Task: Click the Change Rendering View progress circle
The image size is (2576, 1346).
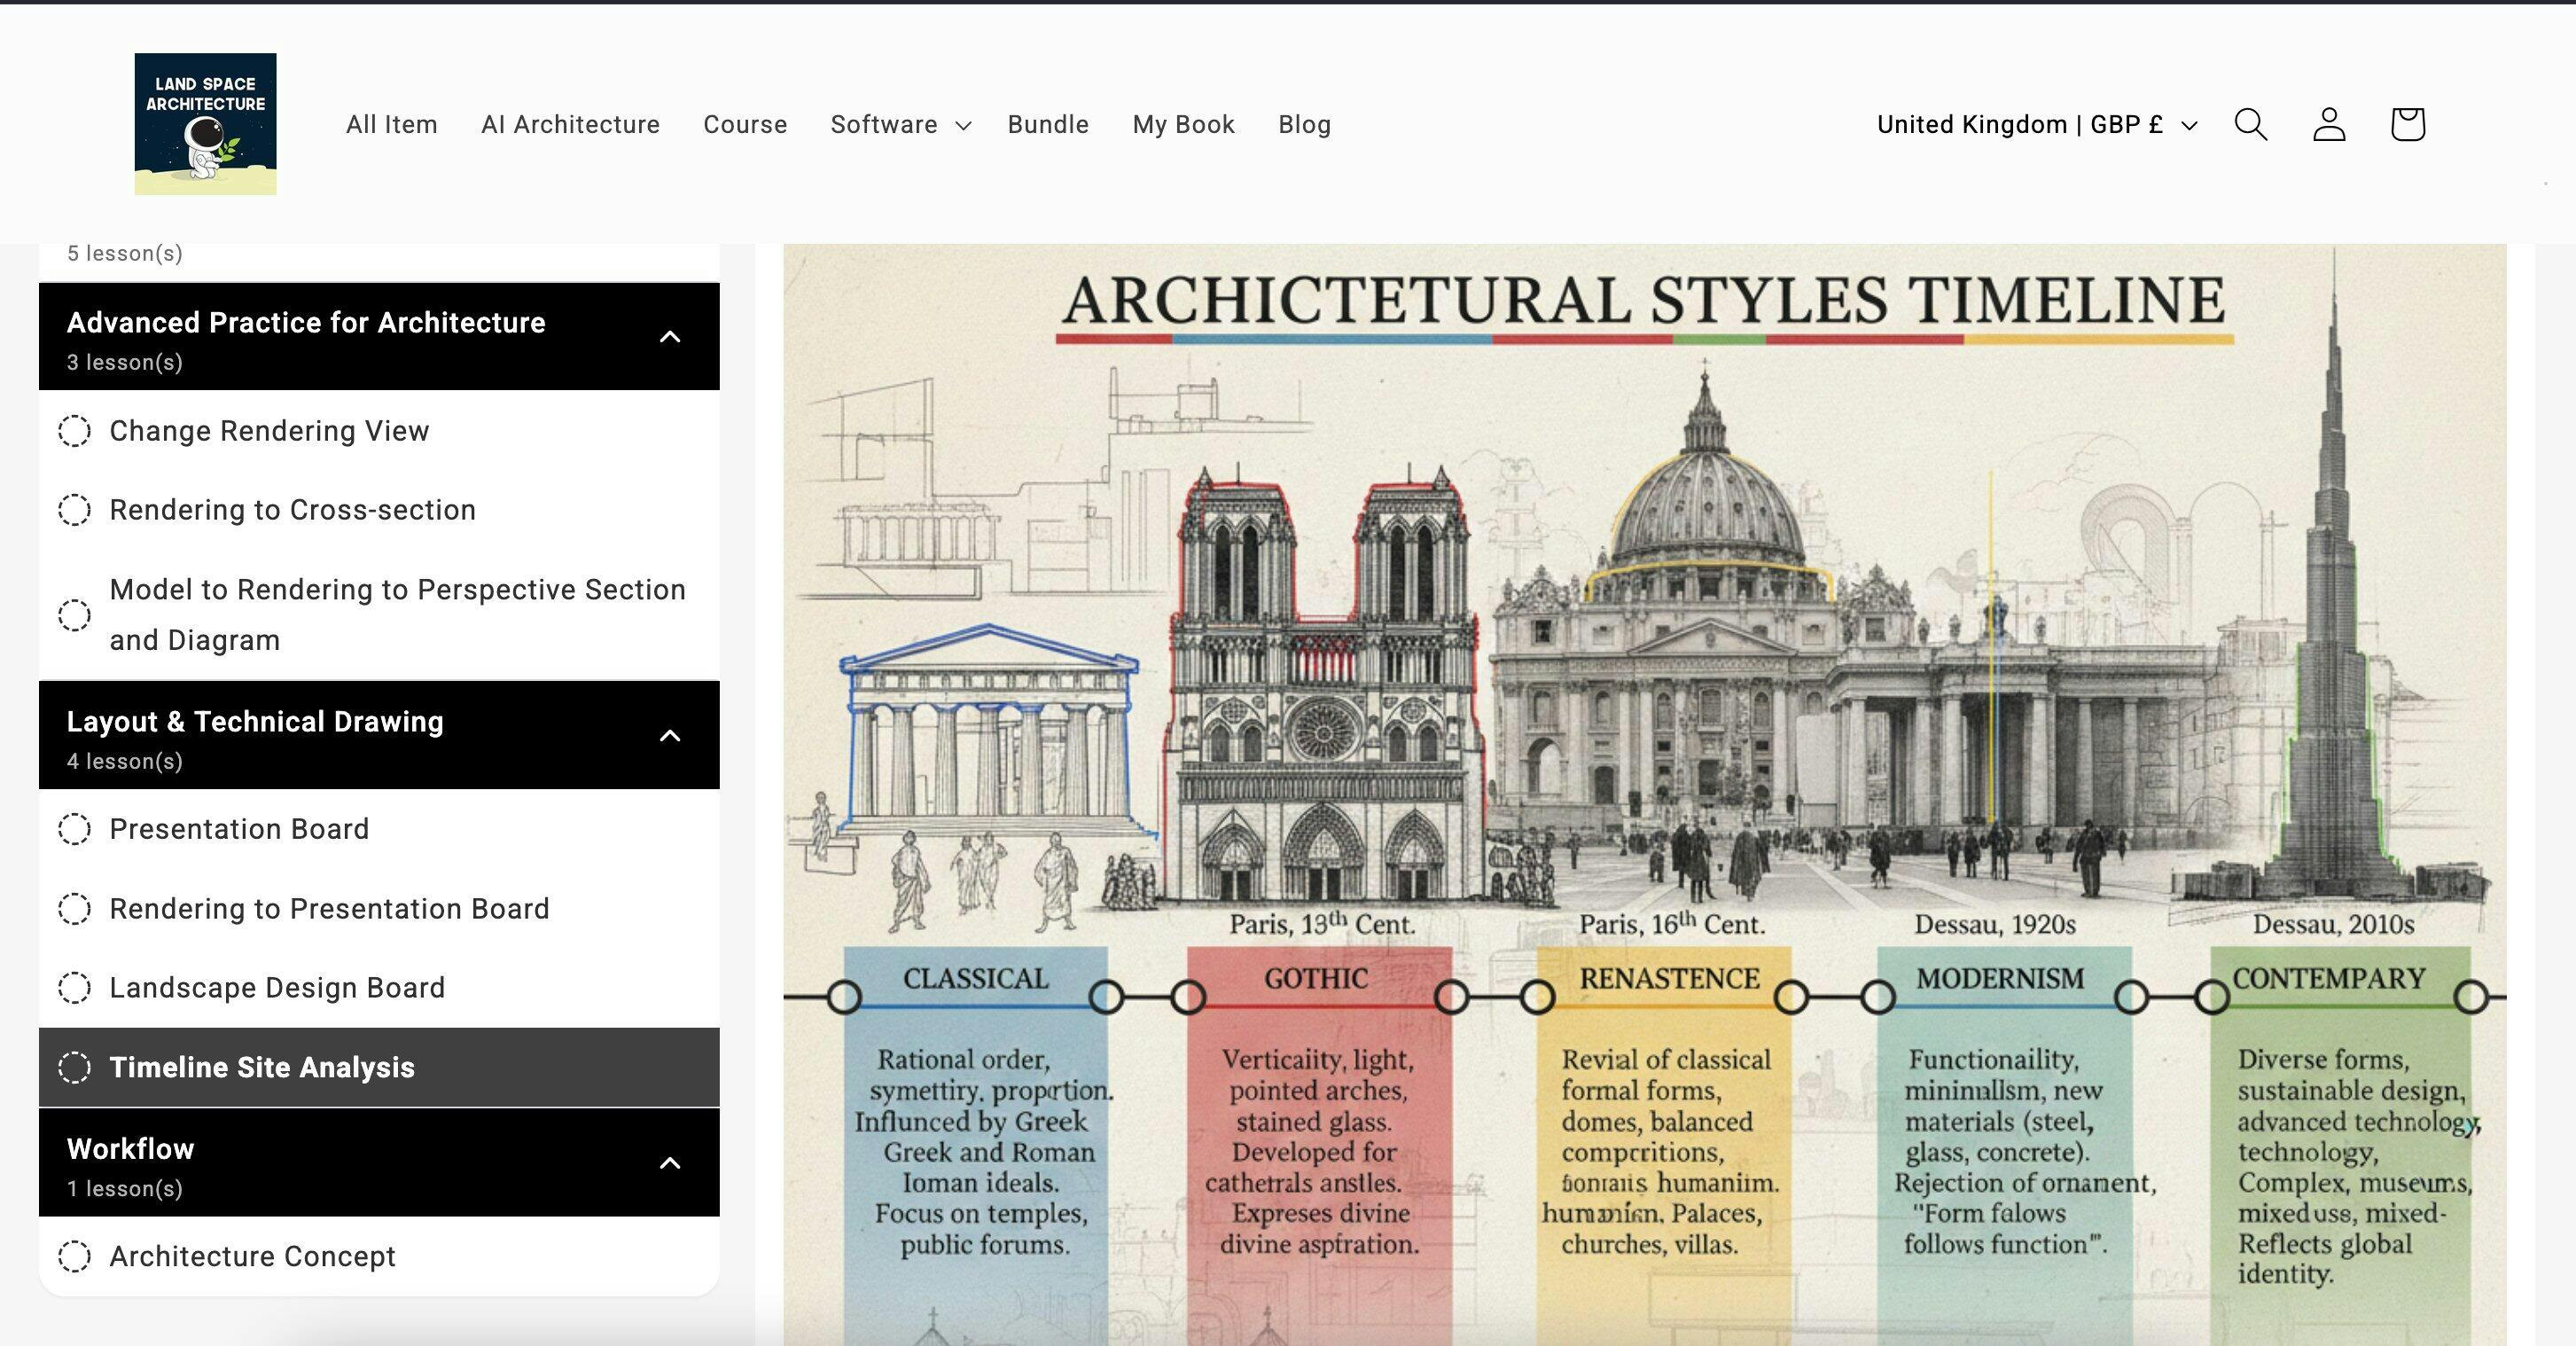Action: 74,431
